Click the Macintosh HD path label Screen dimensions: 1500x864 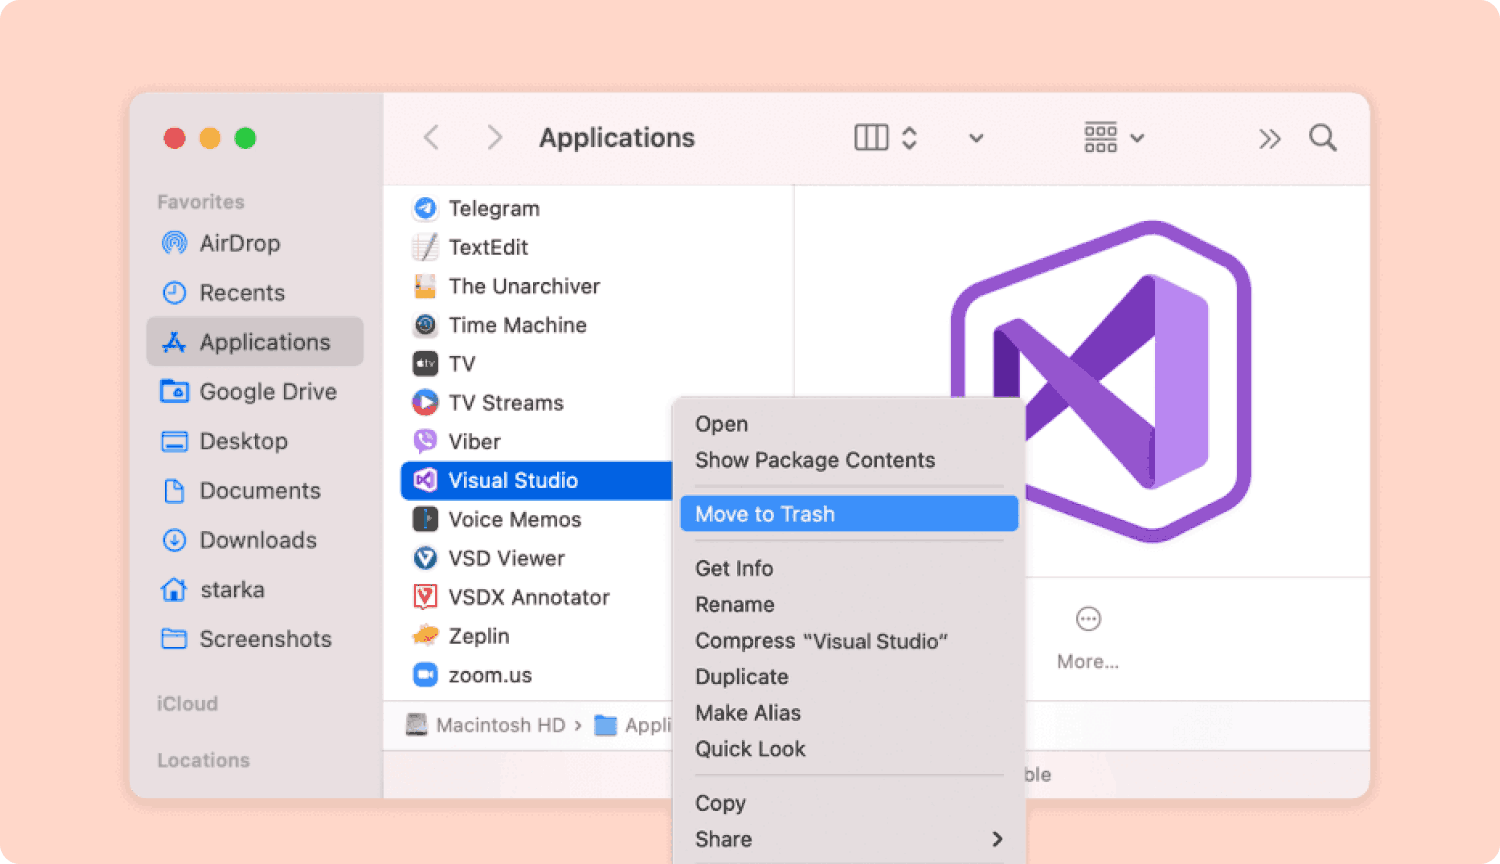point(501,725)
